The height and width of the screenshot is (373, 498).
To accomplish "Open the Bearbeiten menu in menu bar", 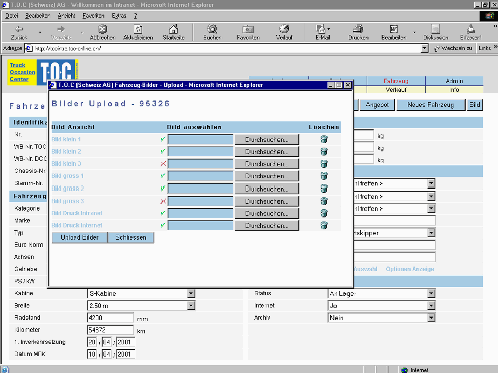I will pos(37,16).
